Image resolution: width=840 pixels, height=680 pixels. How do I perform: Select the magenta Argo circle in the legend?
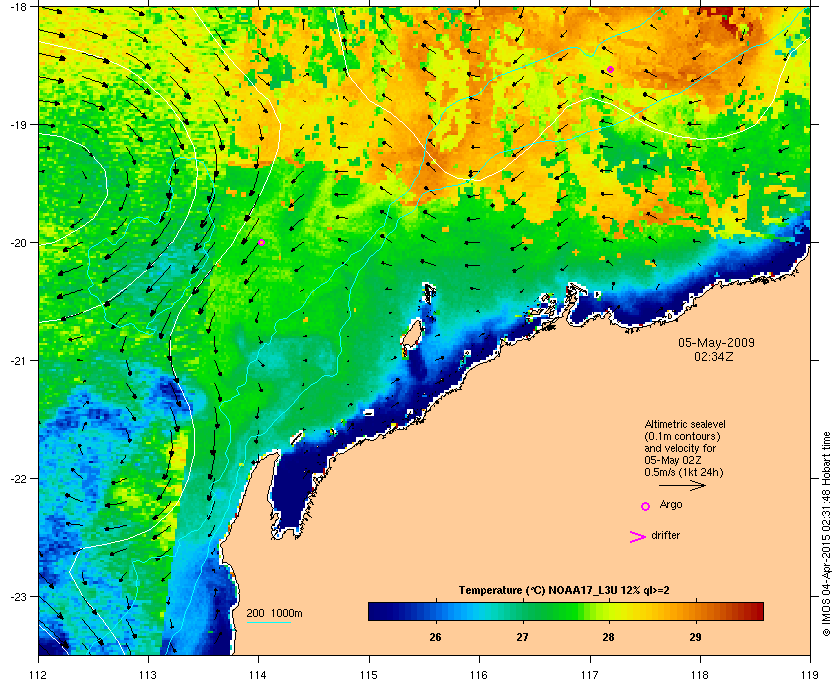(x=646, y=506)
